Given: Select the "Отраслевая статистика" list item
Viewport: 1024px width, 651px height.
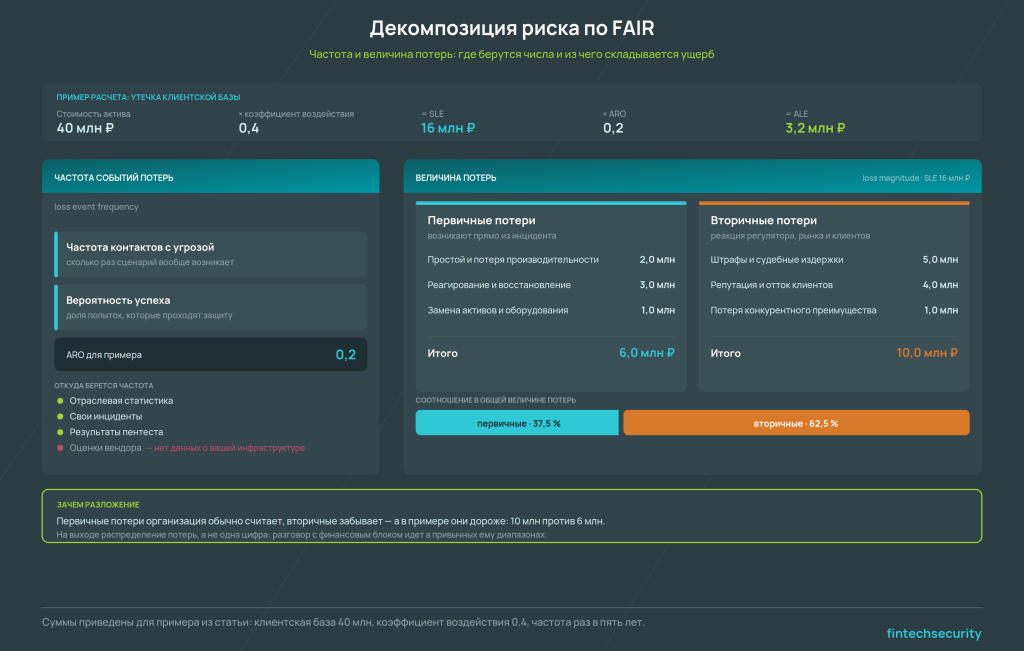Looking at the screenshot, I should 121,401.
